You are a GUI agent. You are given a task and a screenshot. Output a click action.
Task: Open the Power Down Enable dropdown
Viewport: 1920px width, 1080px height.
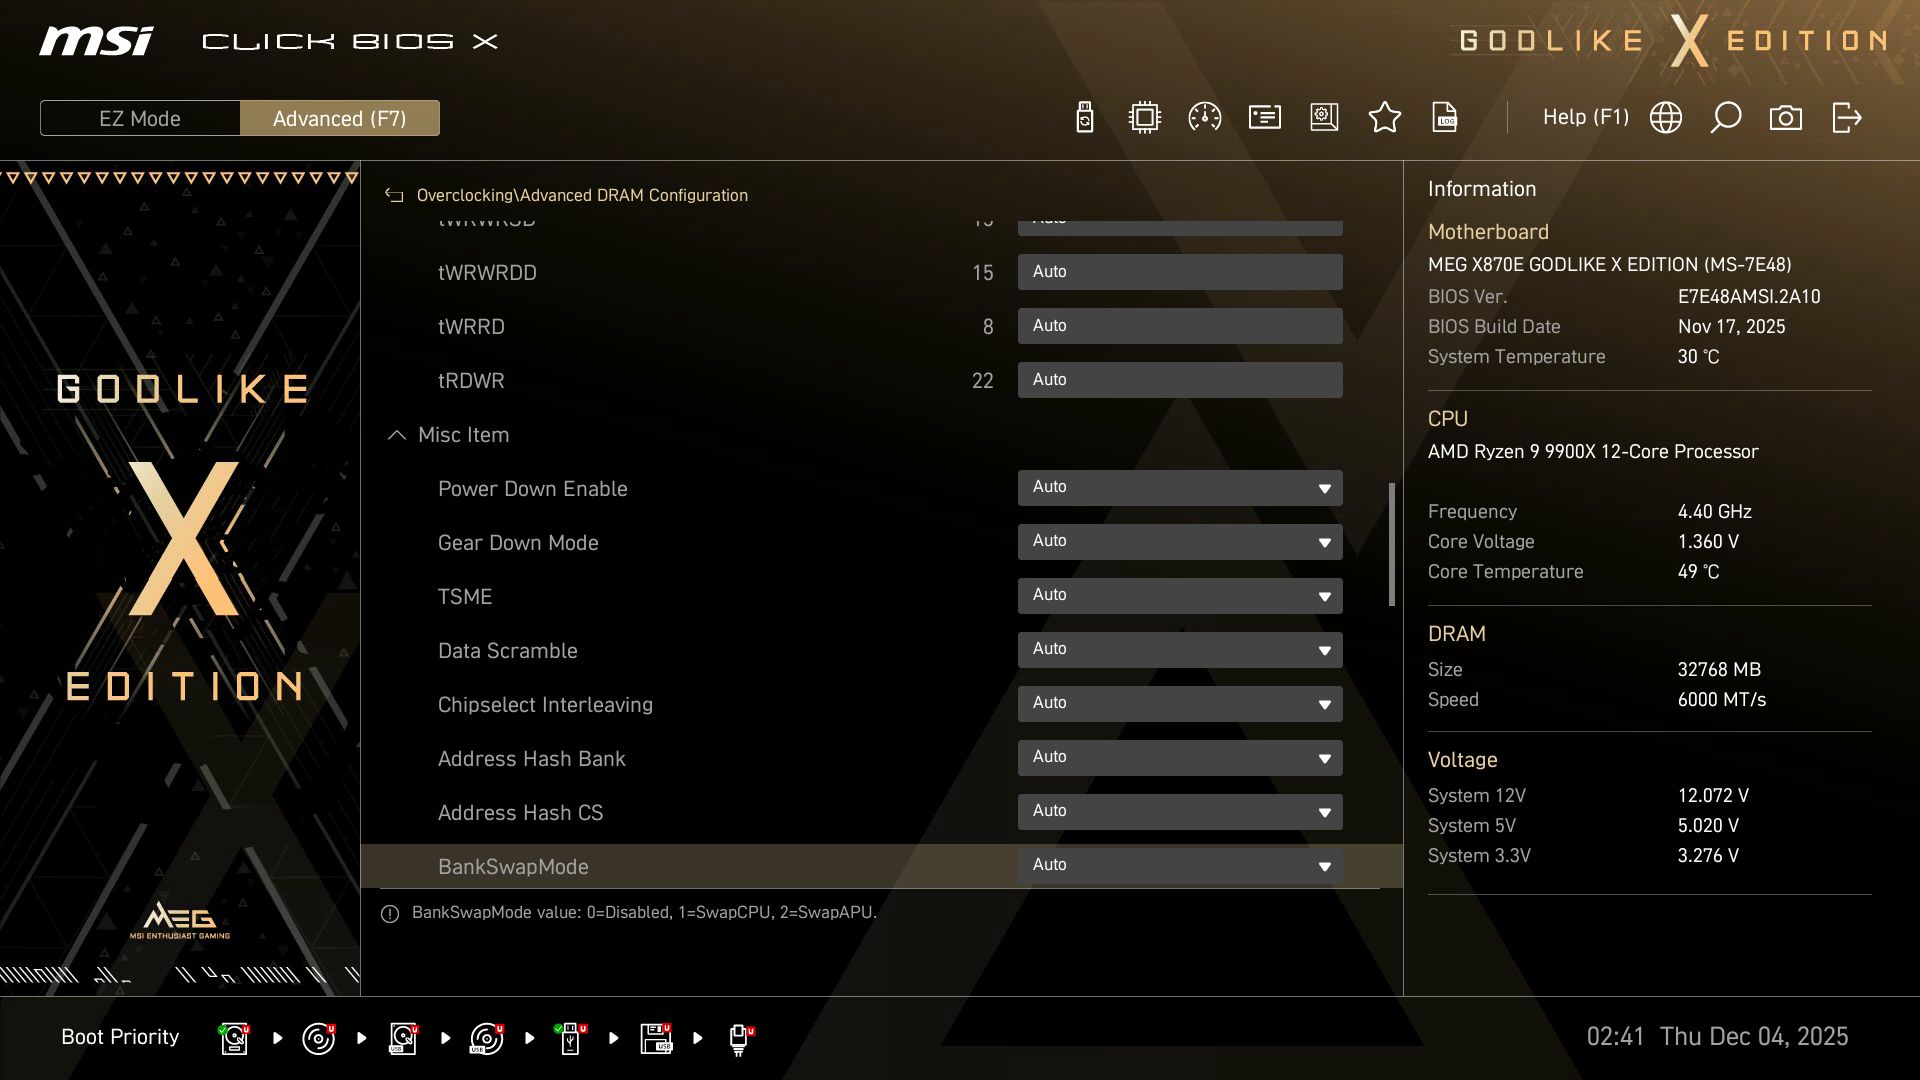point(1180,488)
